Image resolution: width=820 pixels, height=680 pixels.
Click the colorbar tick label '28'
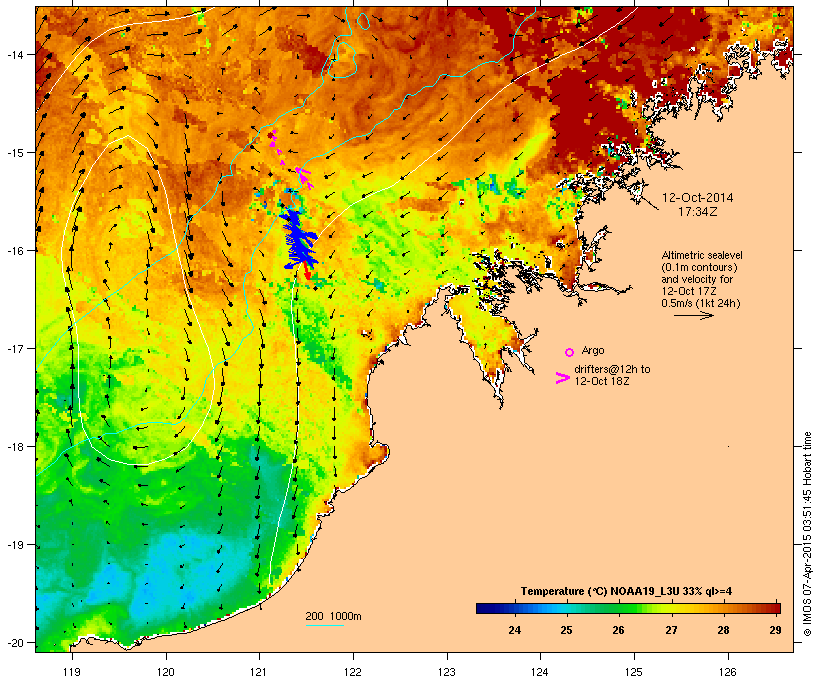(723, 630)
